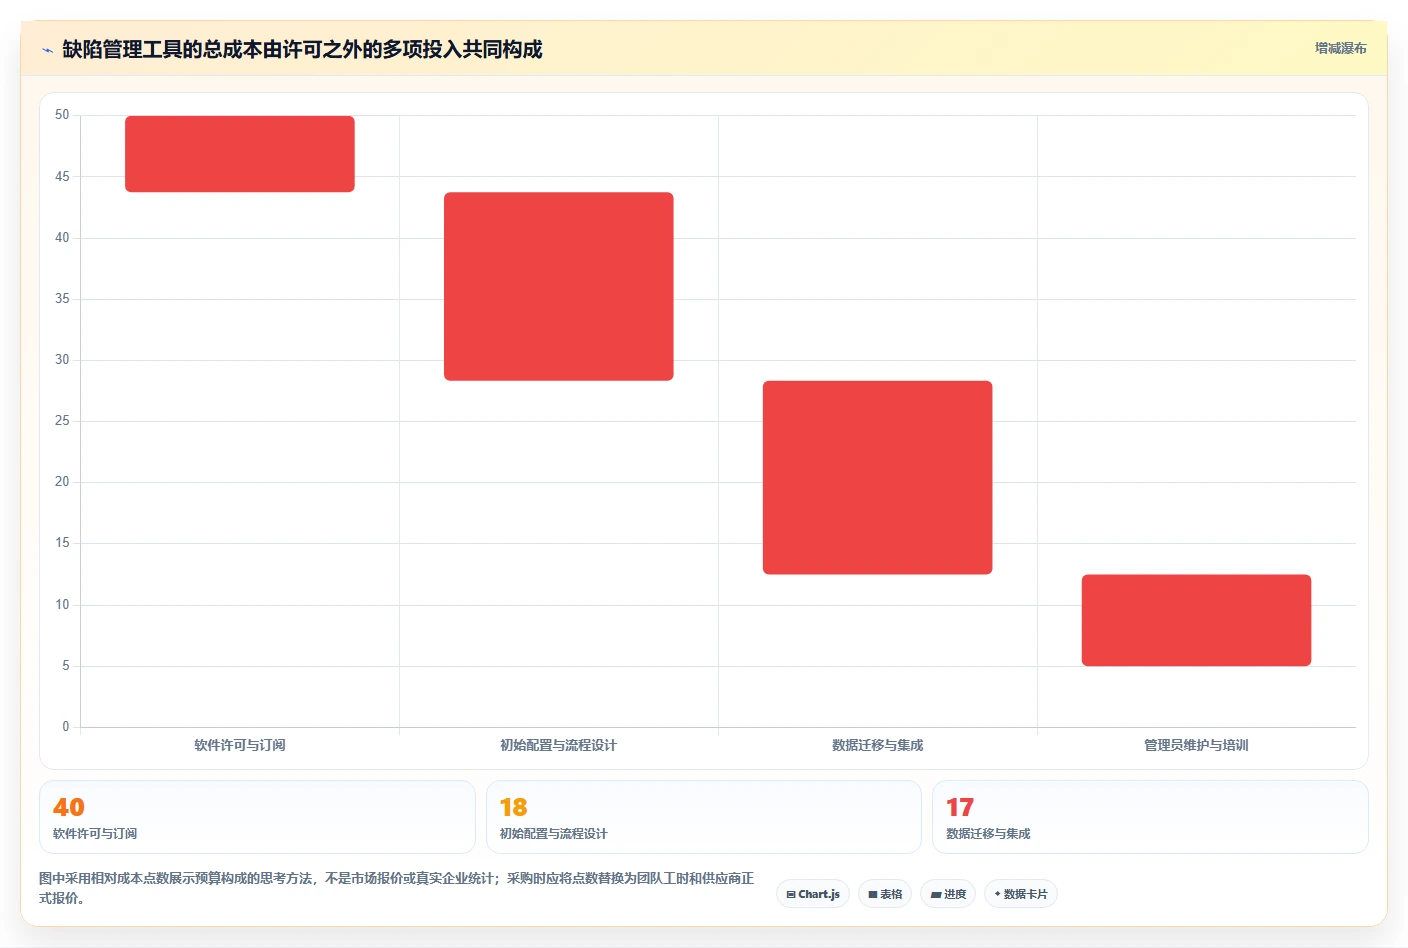Click the x-axis label 数据迁移与集成
1408x948 pixels.
pos(878,745)
